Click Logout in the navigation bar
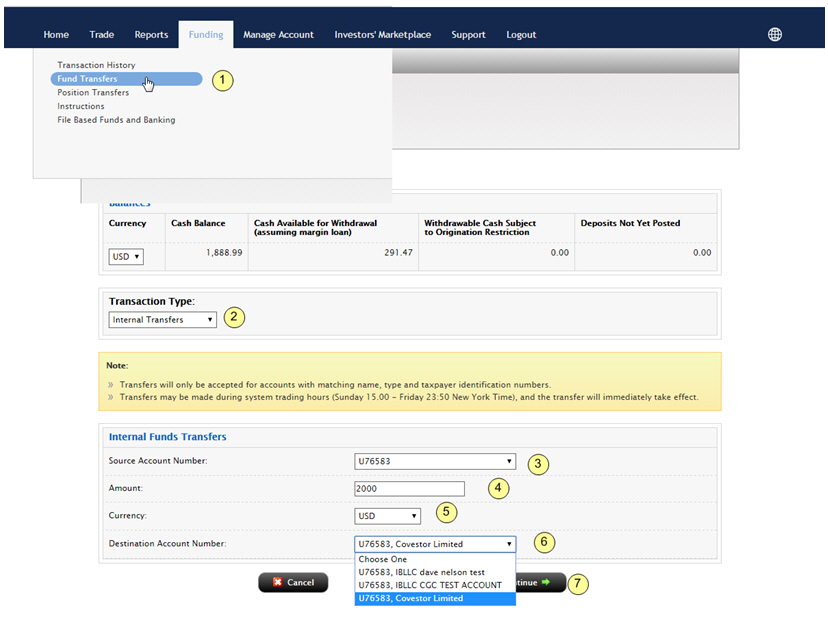The image size is (828, 633). [x=521, y=35]
